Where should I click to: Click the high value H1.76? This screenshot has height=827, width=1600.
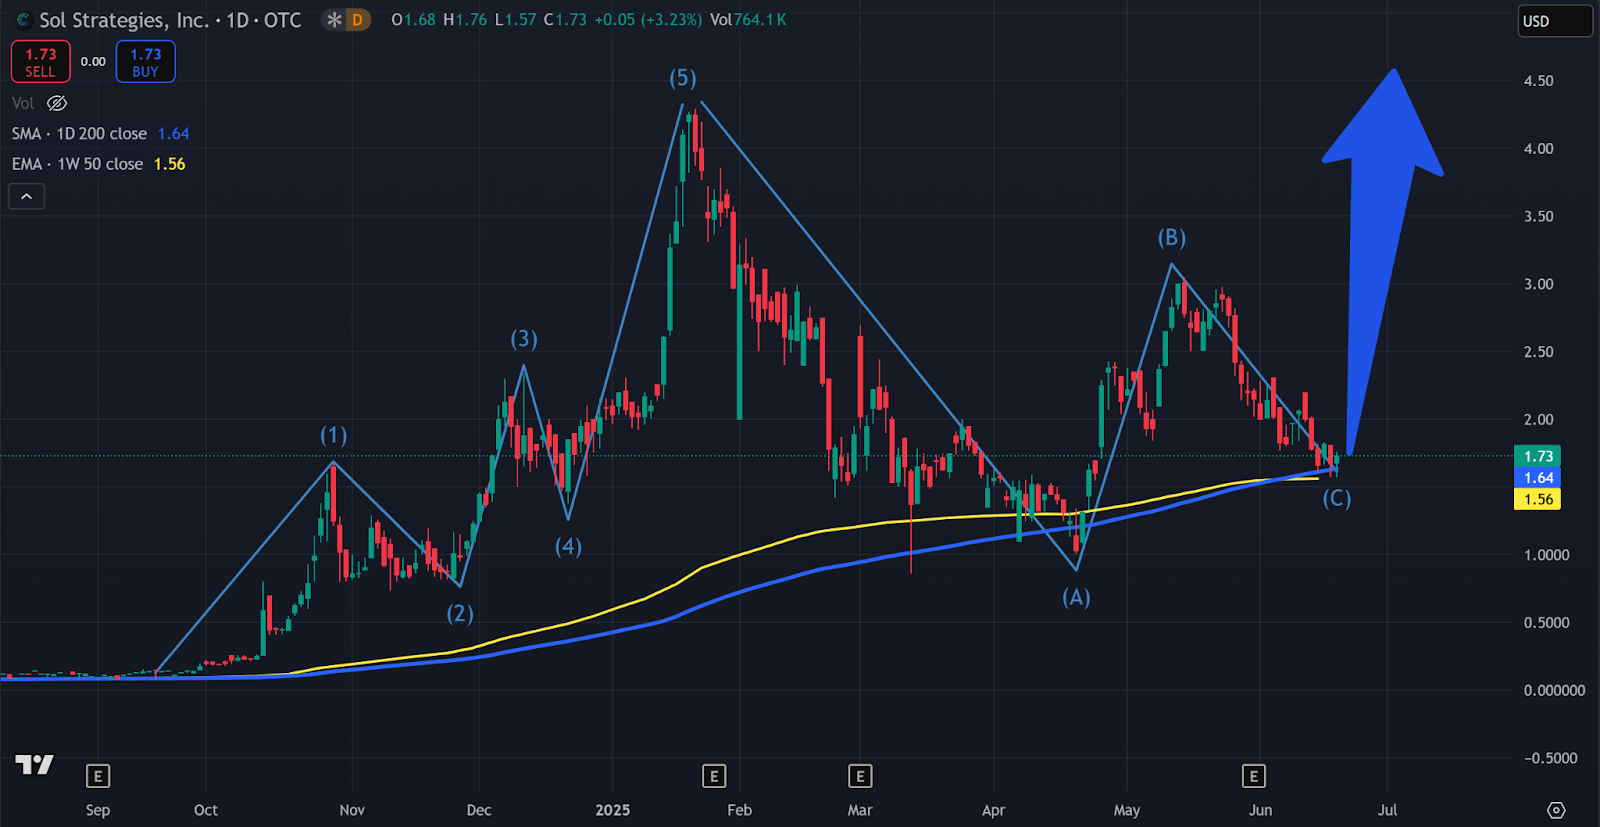coord(465,20)
